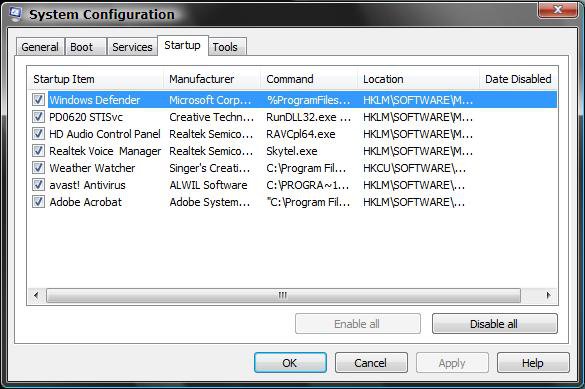The image size is (585, 389).
Task: Click the C:\PROGRA~1... command cell
Action: [x=308, y=185]
